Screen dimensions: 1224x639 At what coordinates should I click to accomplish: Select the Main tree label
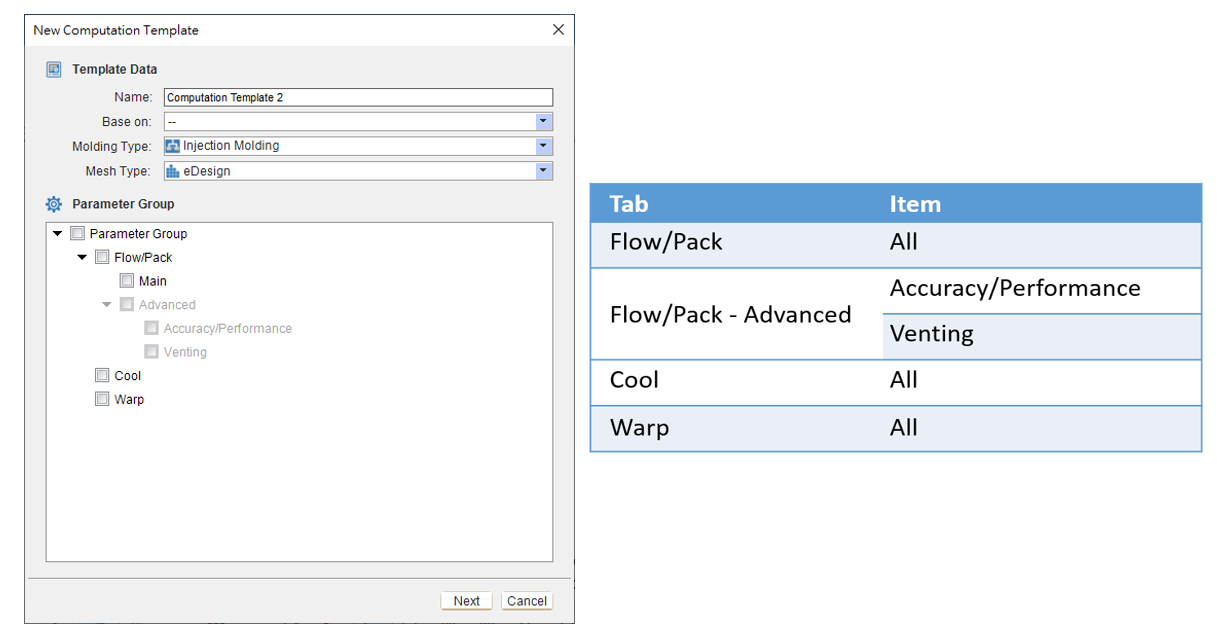pos(153,281)
